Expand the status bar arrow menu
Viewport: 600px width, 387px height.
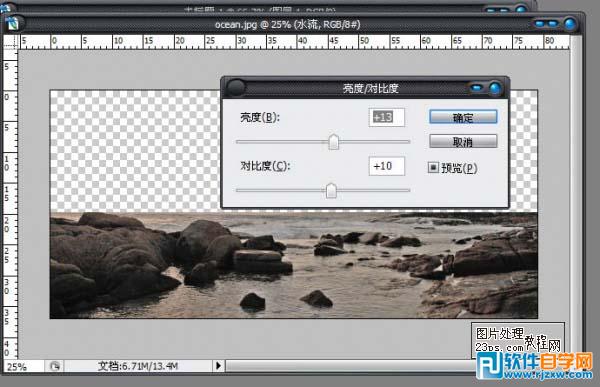pyautogui.click(x=218, y=366)
